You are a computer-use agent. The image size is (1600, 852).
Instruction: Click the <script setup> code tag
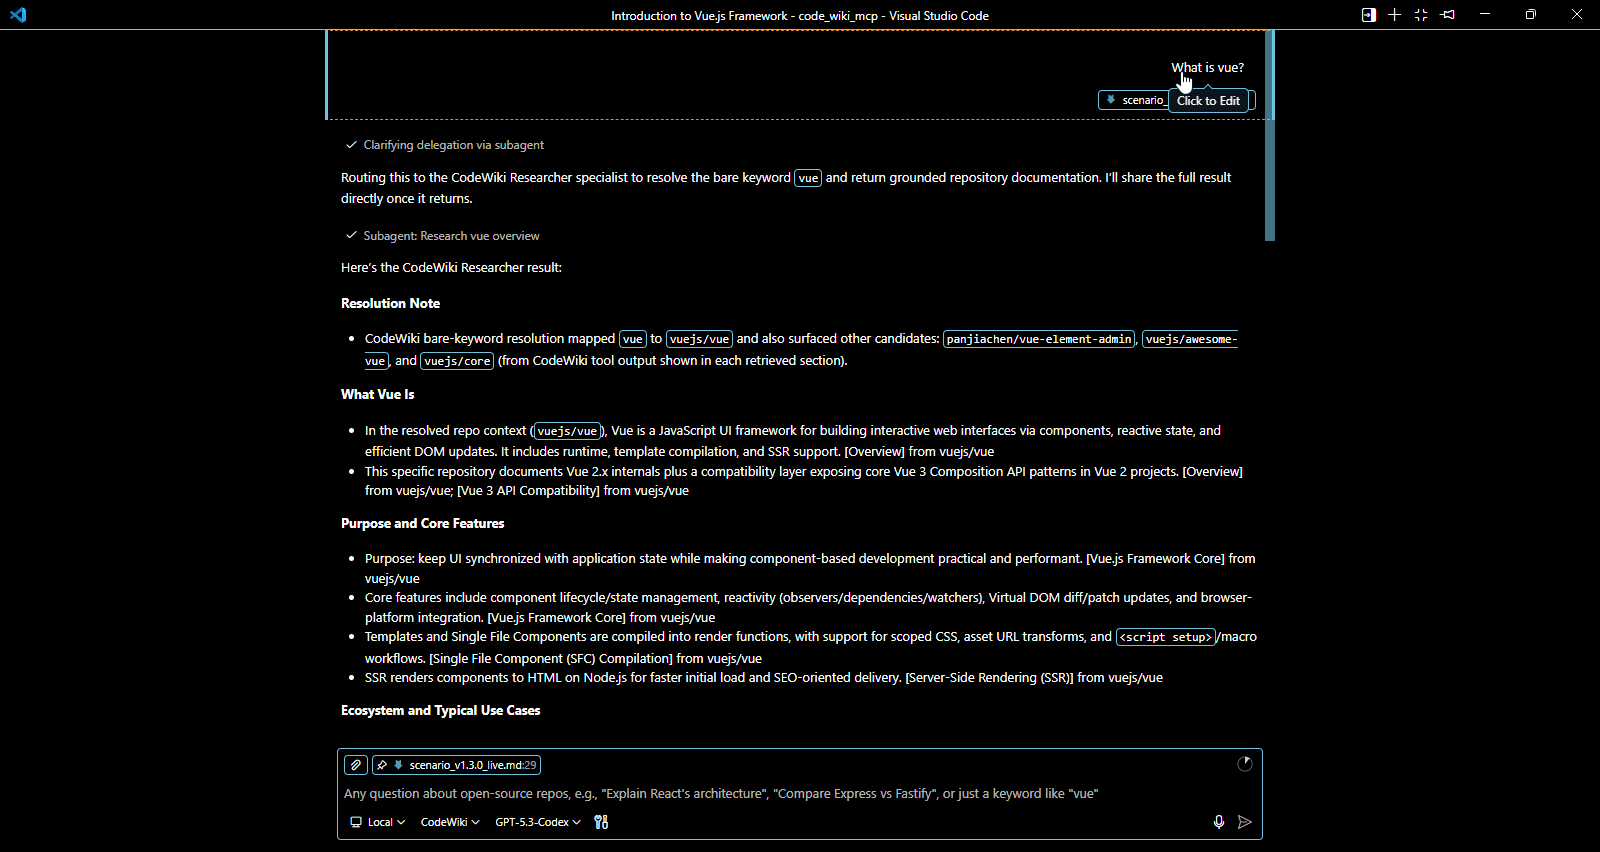point(1165,637)
